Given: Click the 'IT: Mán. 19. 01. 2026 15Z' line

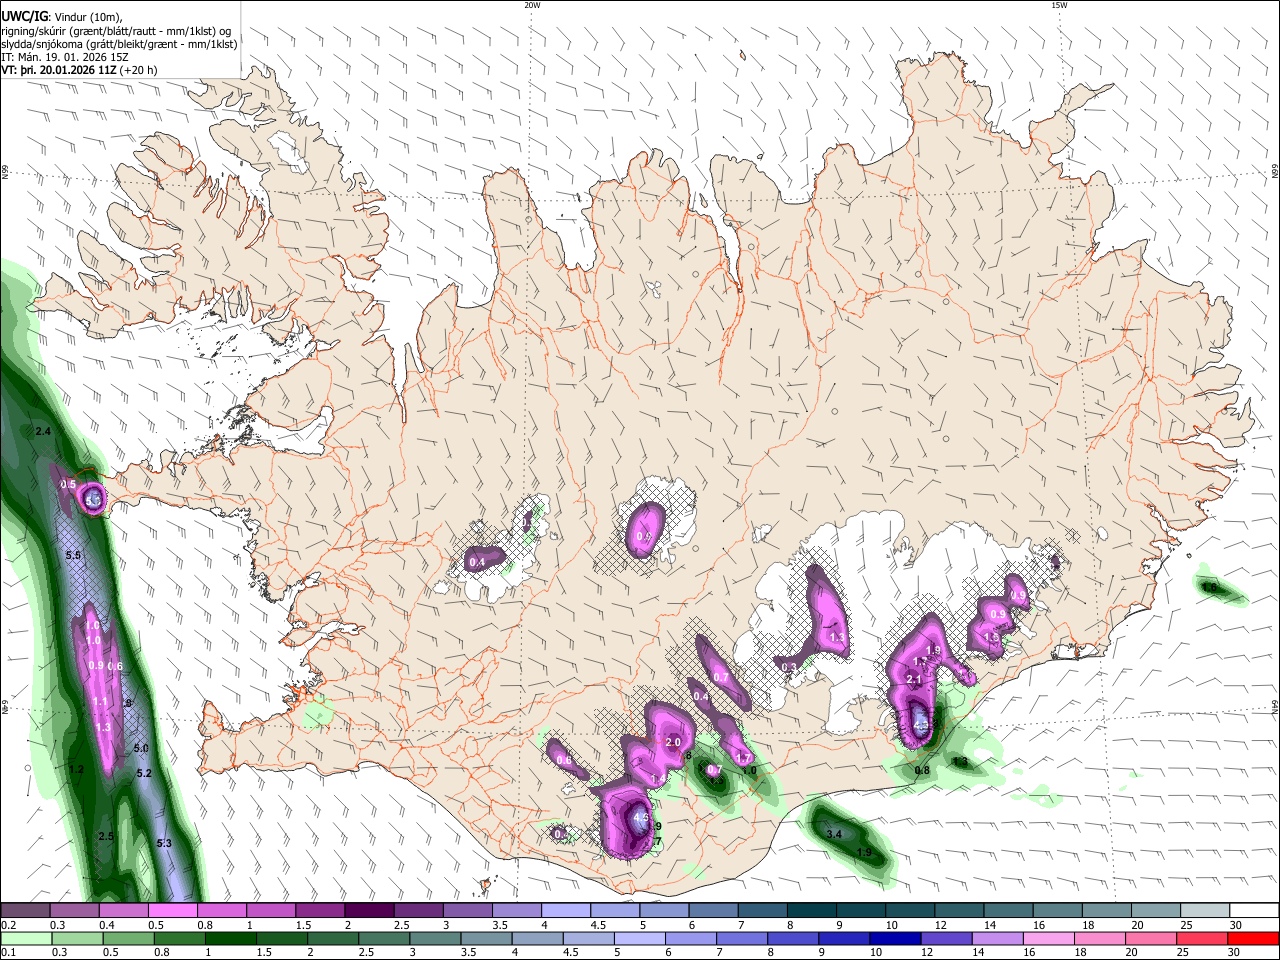Looking at the screenshot, I should click(x=63, y=58).
